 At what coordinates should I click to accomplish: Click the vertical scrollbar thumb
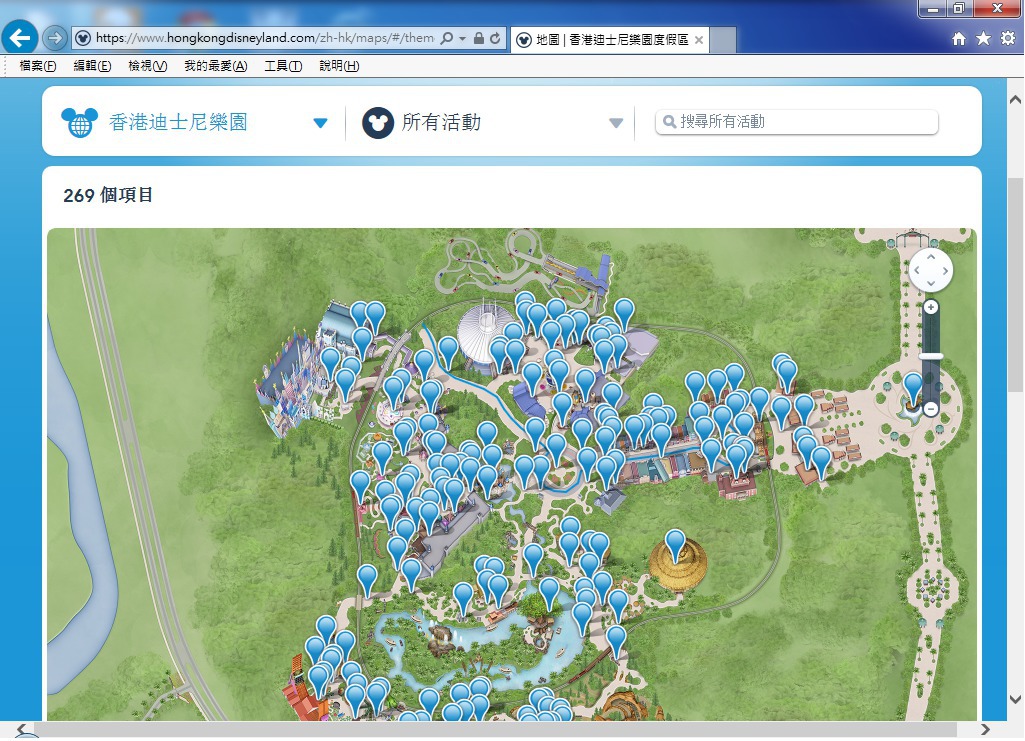[x=1015, y=284]
